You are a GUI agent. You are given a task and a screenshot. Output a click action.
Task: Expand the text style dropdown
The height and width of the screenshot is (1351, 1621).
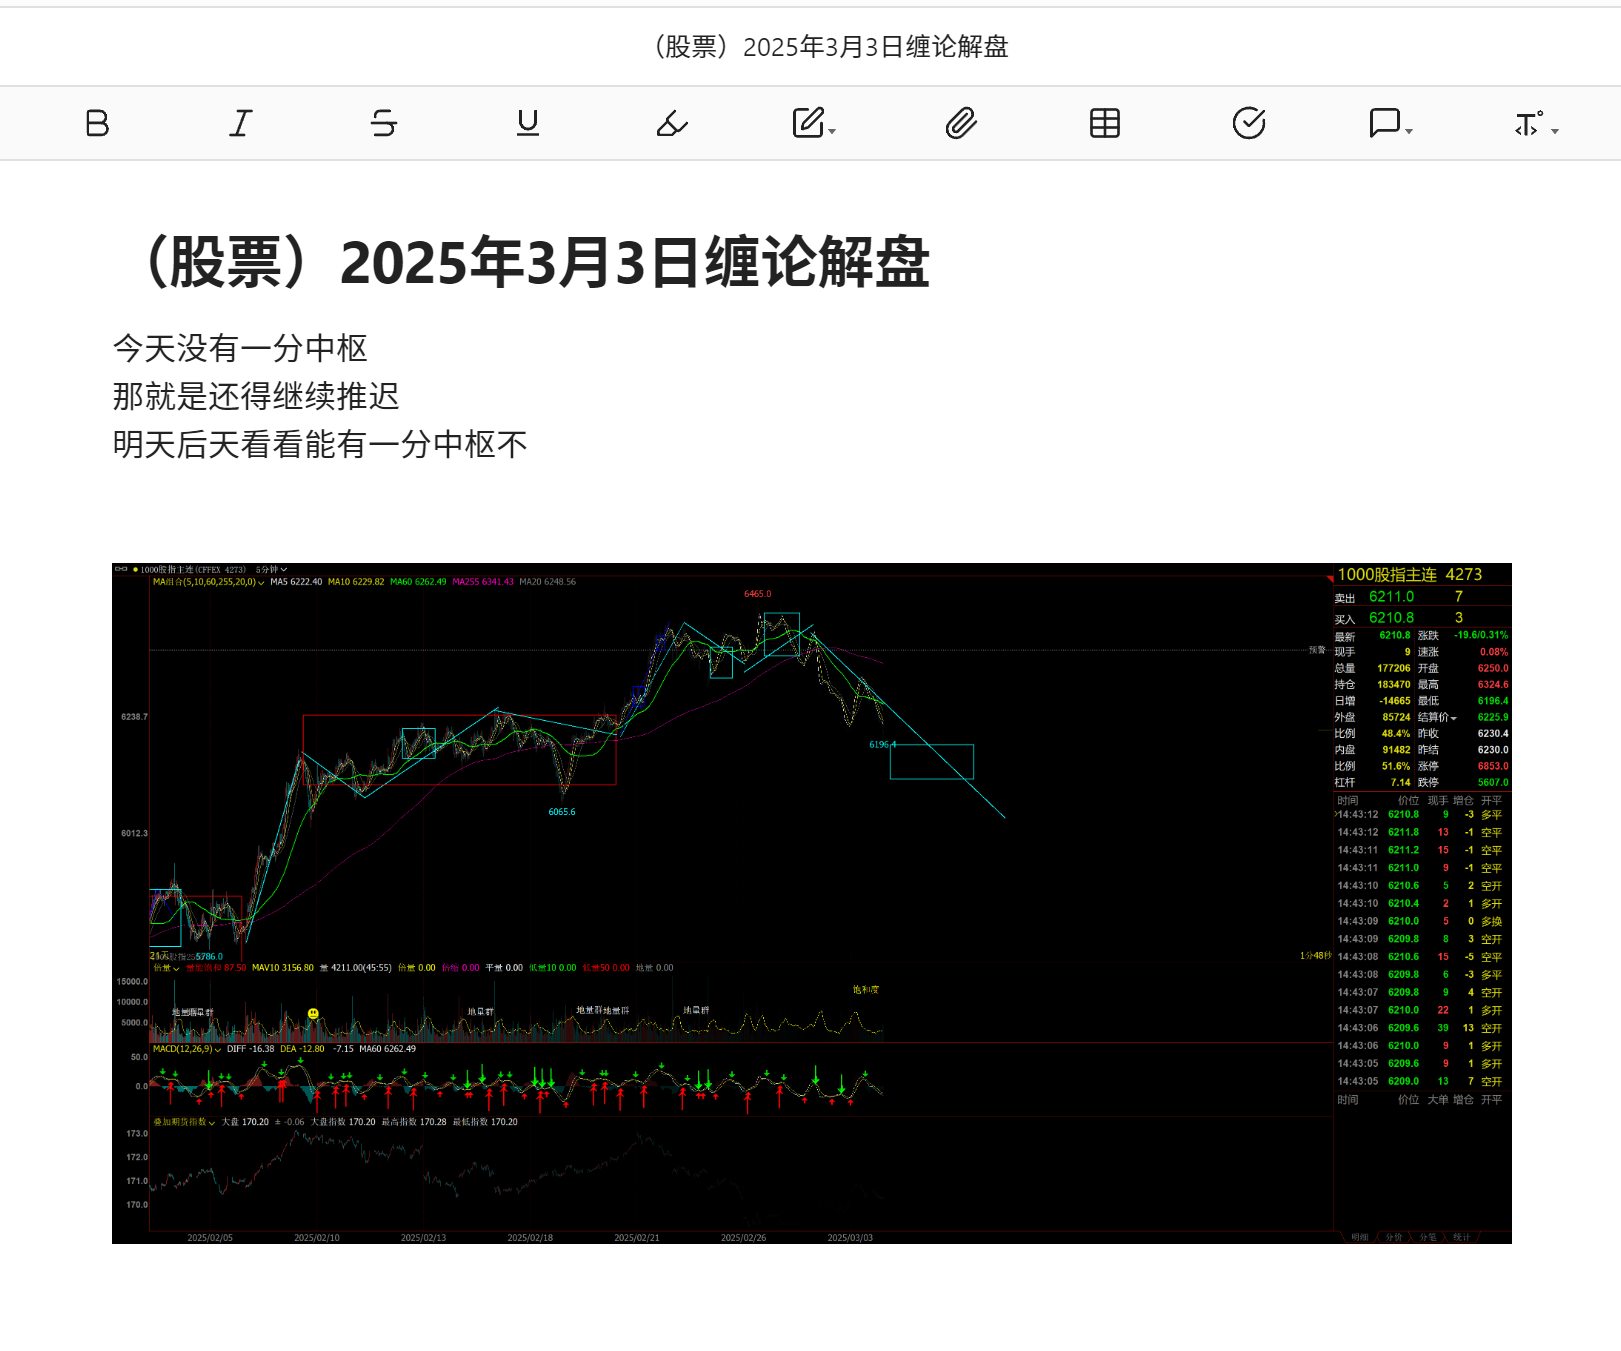(1537, 123)
